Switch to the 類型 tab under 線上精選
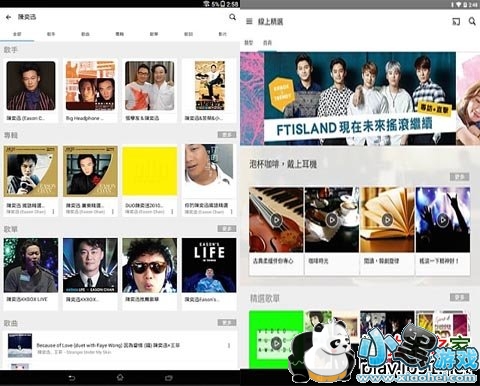 249,43
